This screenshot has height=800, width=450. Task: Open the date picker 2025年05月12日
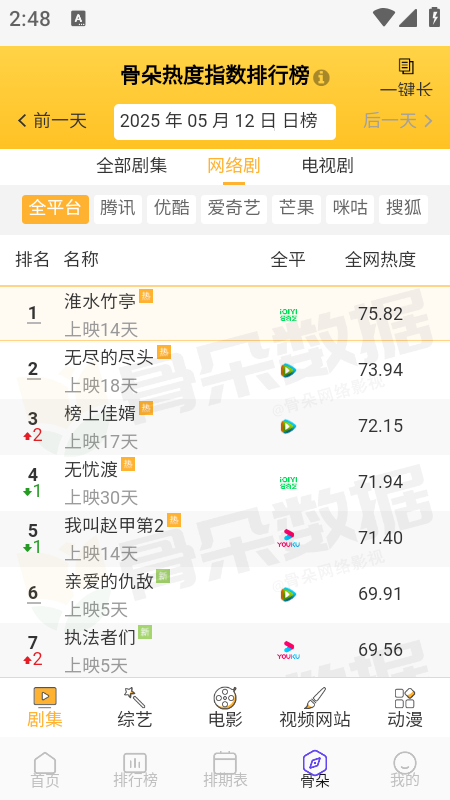pos(225,121)
